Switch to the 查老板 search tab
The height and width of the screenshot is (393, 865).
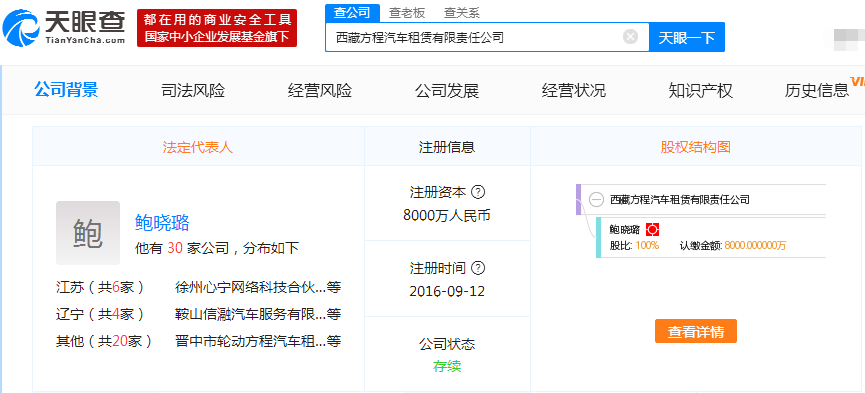(x=407, y=12)
